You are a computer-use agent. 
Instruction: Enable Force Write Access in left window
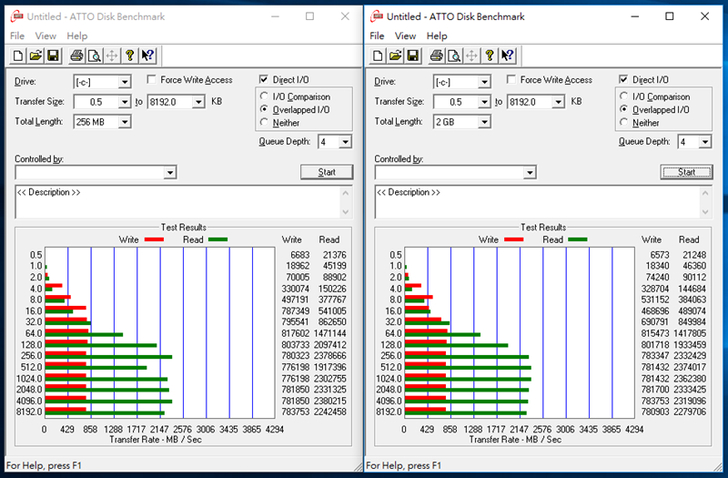point(153,80)
